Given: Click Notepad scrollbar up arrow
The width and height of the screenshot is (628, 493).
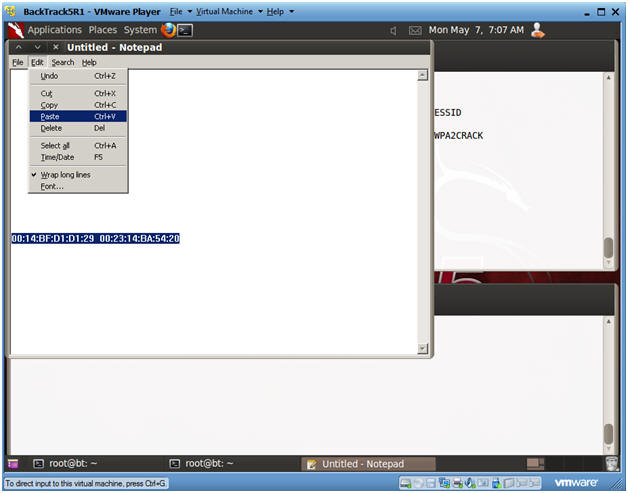Looking at the screenshot, I should (422, 75).
